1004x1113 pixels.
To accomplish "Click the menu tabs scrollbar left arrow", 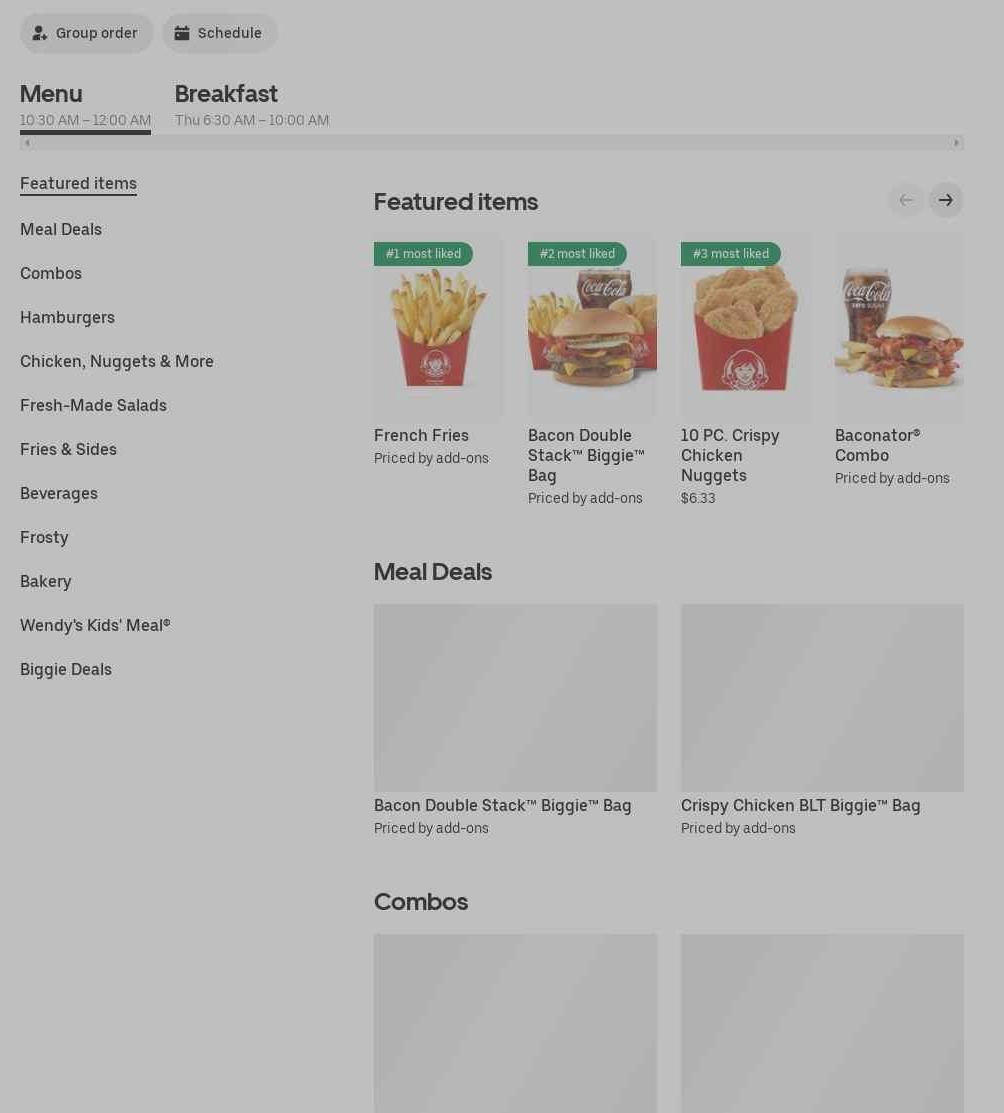I will pos(27,143).
